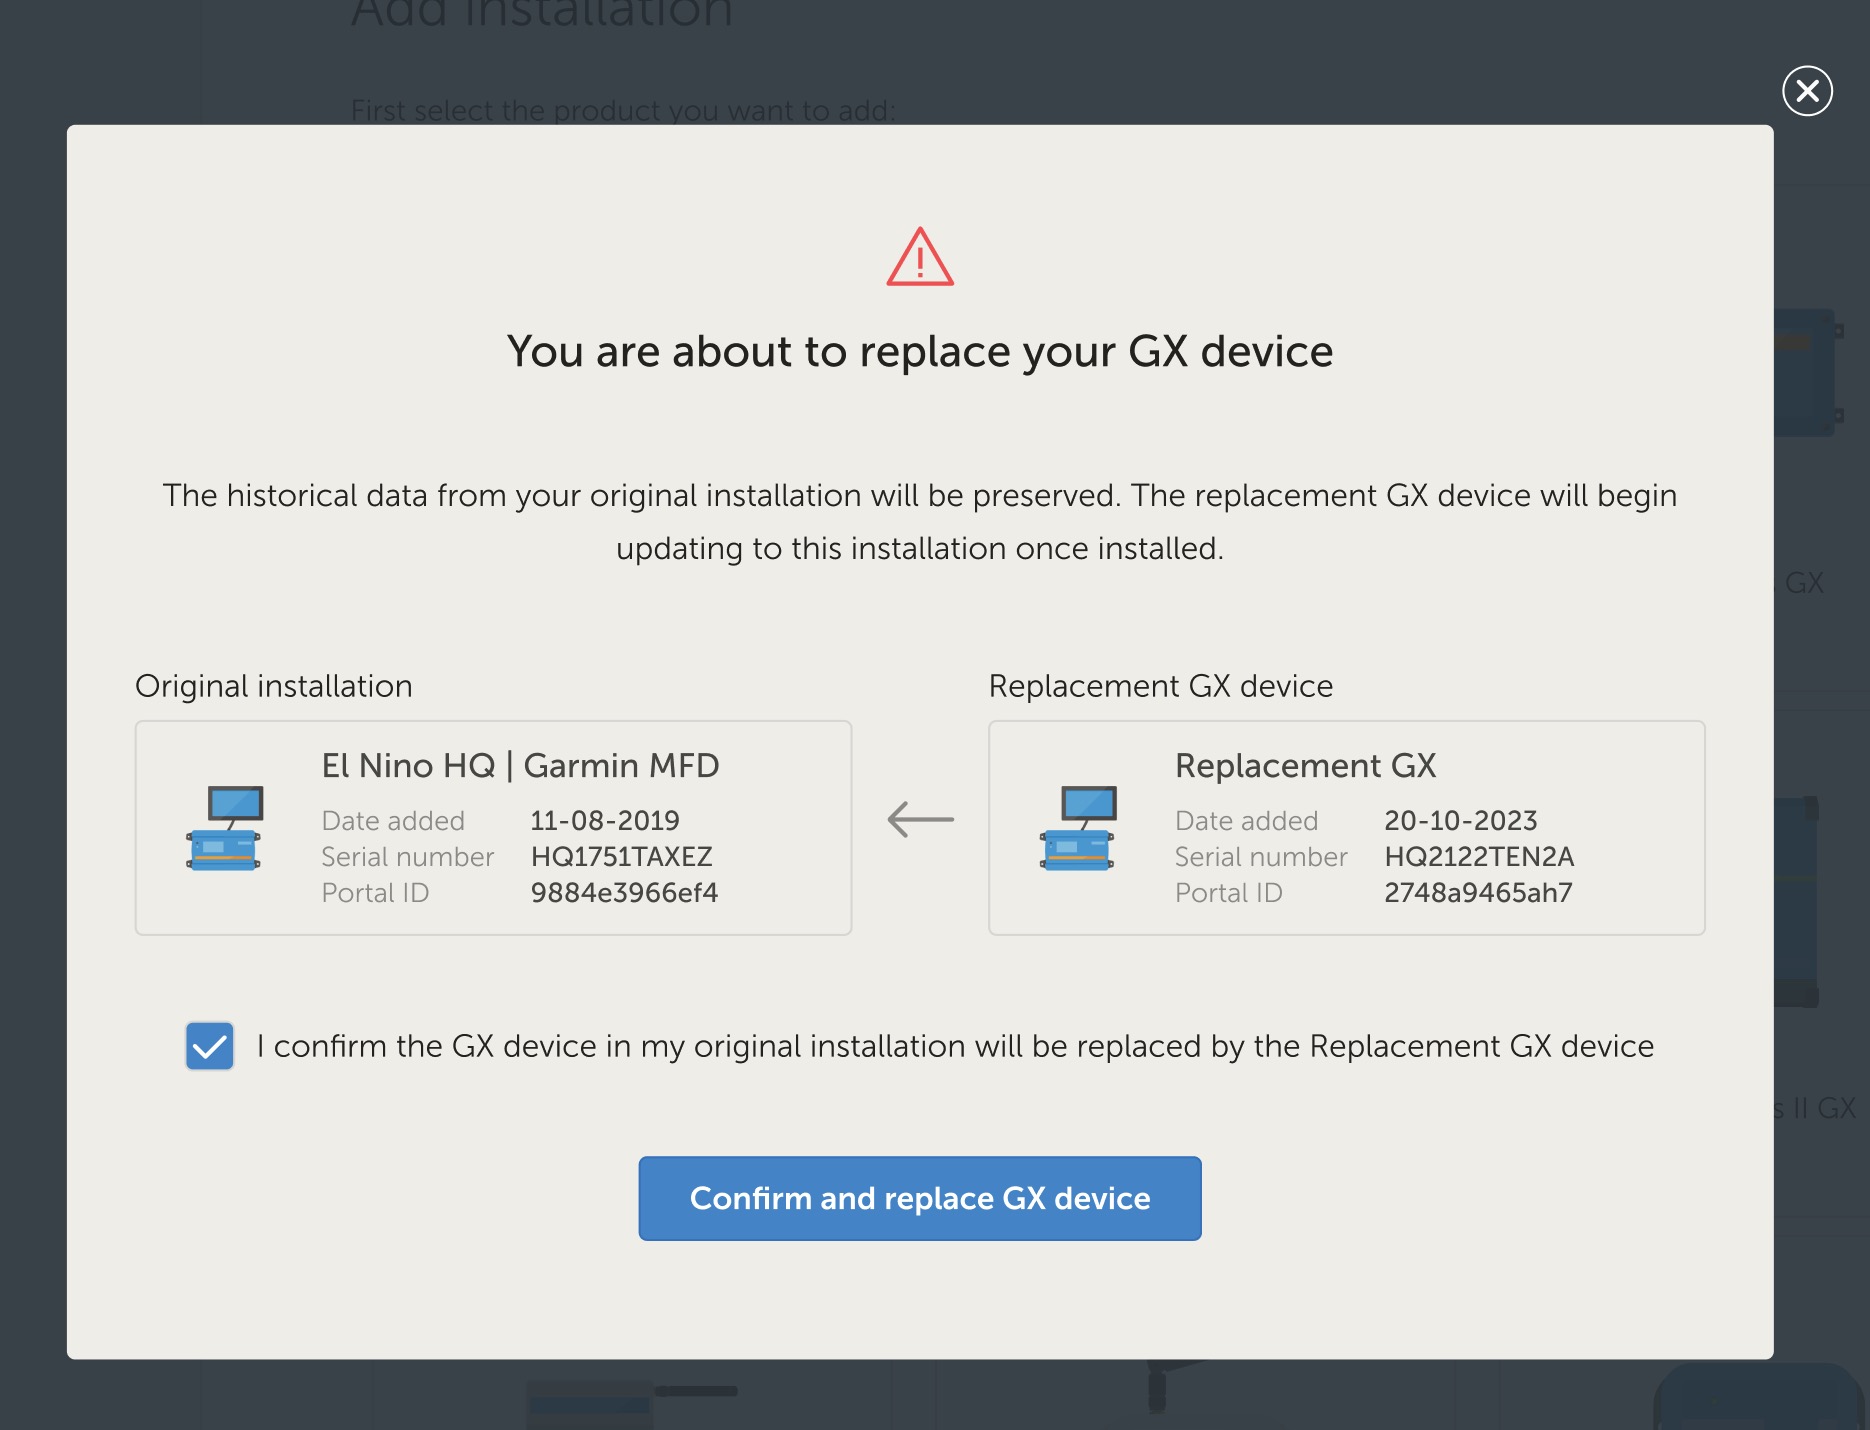
Task: Click the red warning triangle icon
Action: point(918,260)
